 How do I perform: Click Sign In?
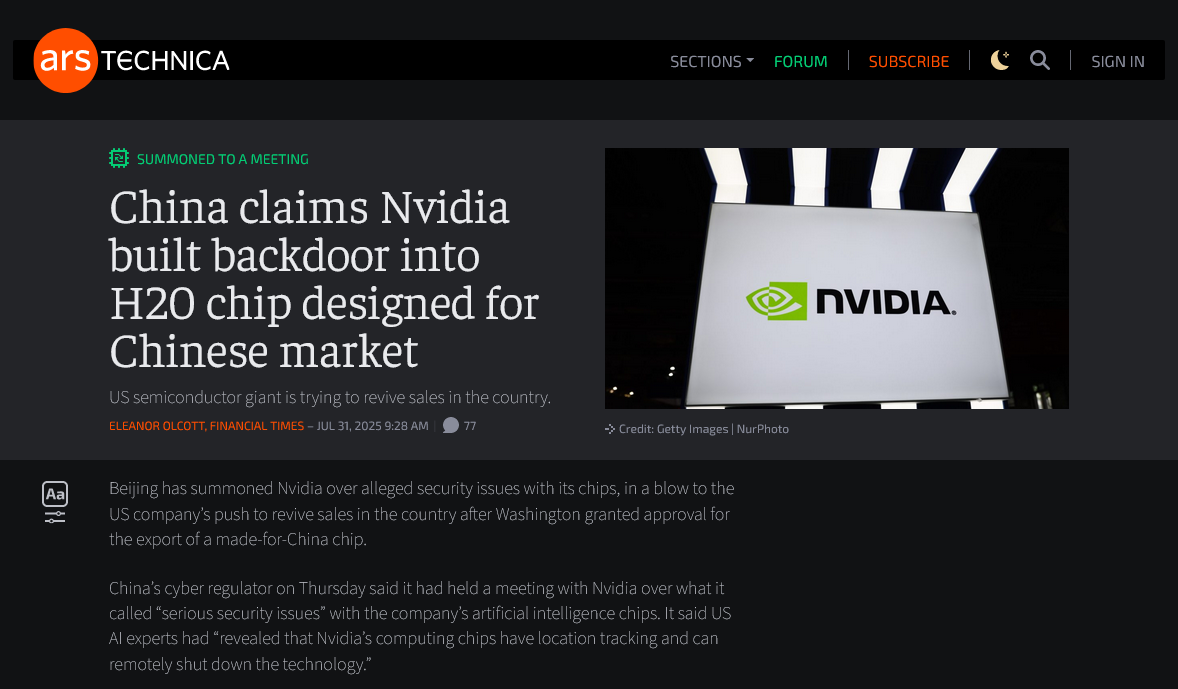click(1117, 62)
